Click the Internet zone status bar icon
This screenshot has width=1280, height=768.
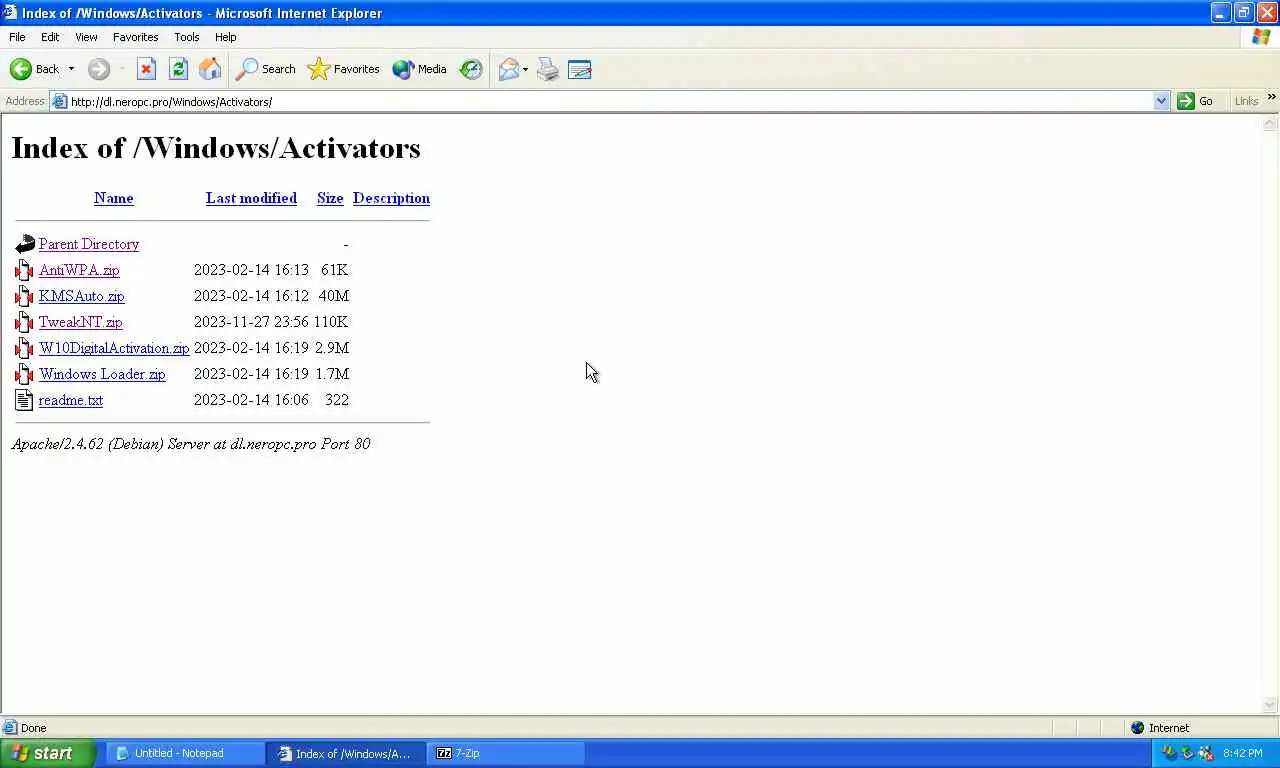tap(1137, 728)
